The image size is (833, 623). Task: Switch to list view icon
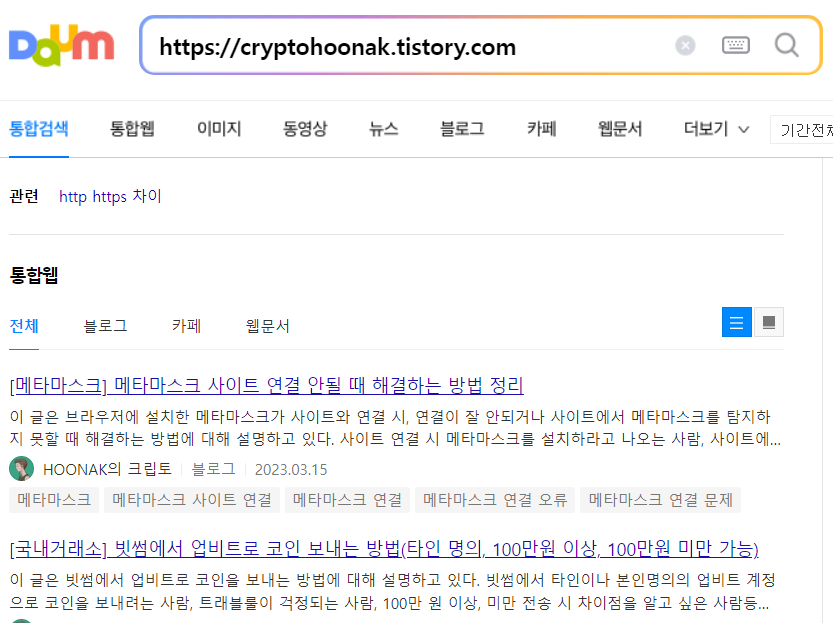tap(736, 322)
